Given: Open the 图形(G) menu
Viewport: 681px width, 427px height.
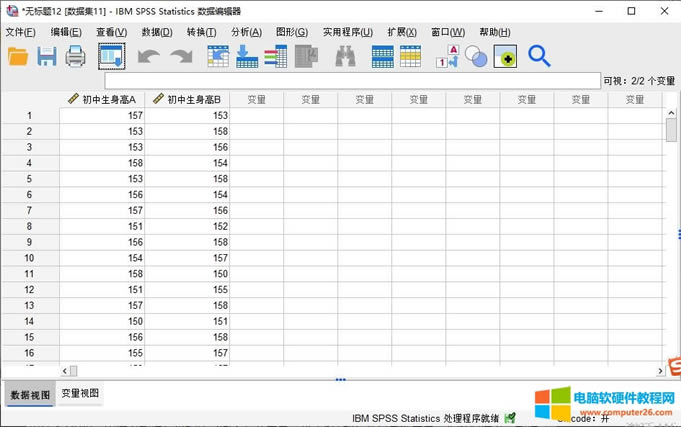Looking at the screenshot, I should point(292,32).
